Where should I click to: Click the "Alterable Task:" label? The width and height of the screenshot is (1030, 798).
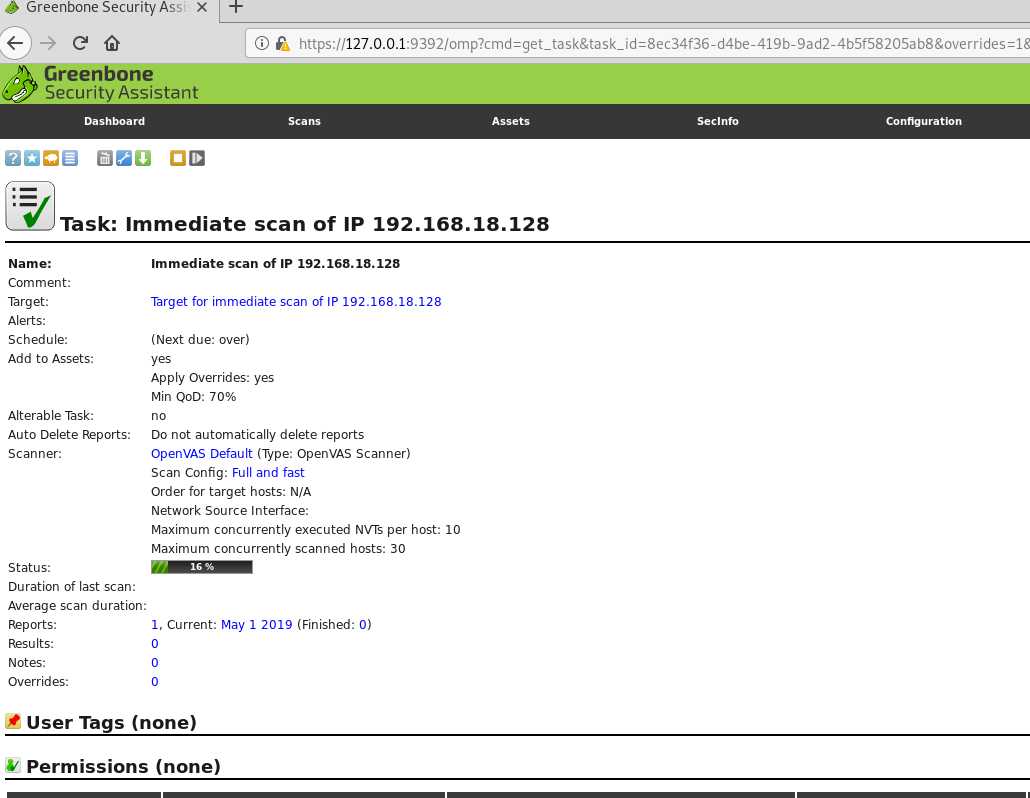pyautogui.click(x=51, y=416)
